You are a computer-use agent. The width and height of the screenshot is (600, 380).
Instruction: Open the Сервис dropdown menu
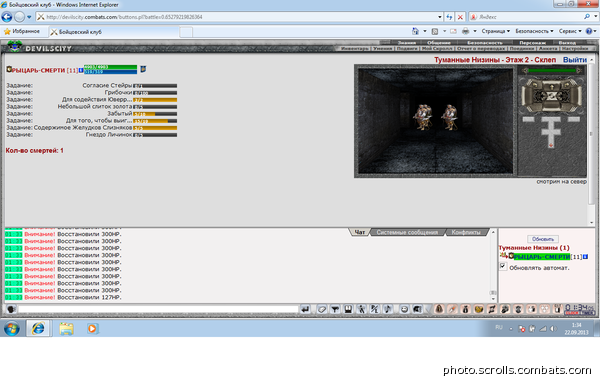(x=570, y=31)
